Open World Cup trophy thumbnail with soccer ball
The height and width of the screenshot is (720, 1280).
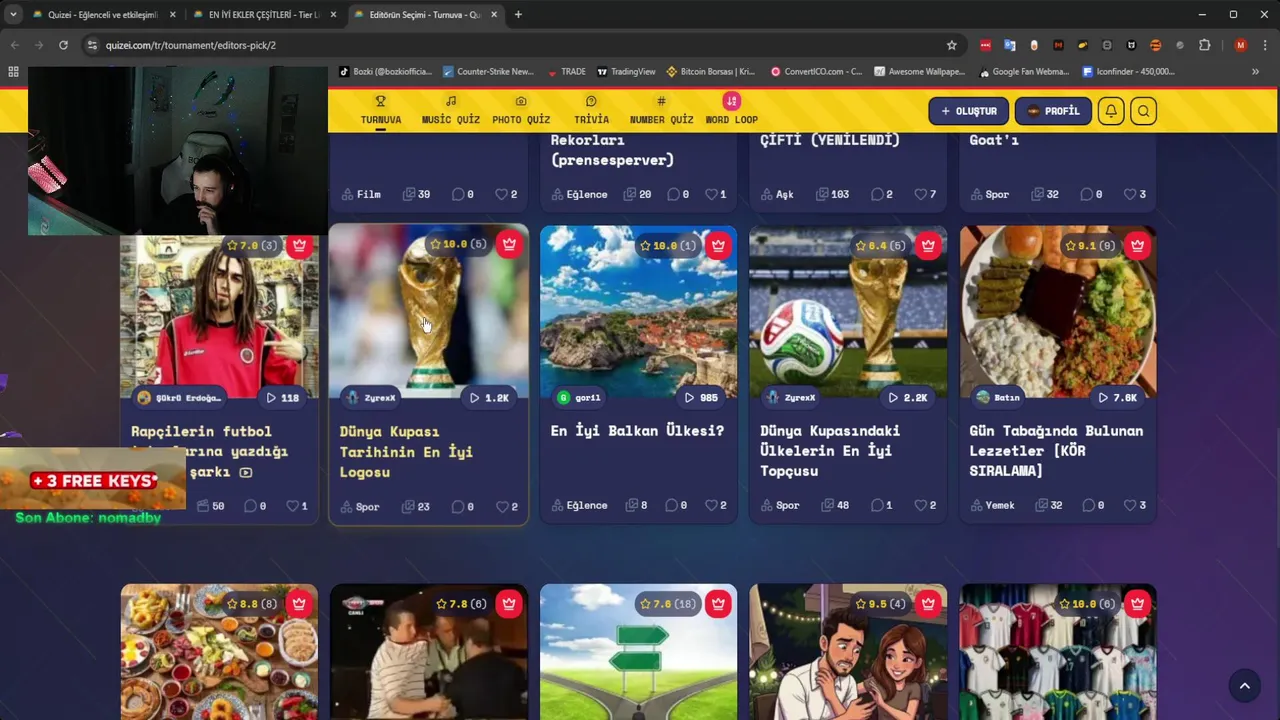coord(848,312)
